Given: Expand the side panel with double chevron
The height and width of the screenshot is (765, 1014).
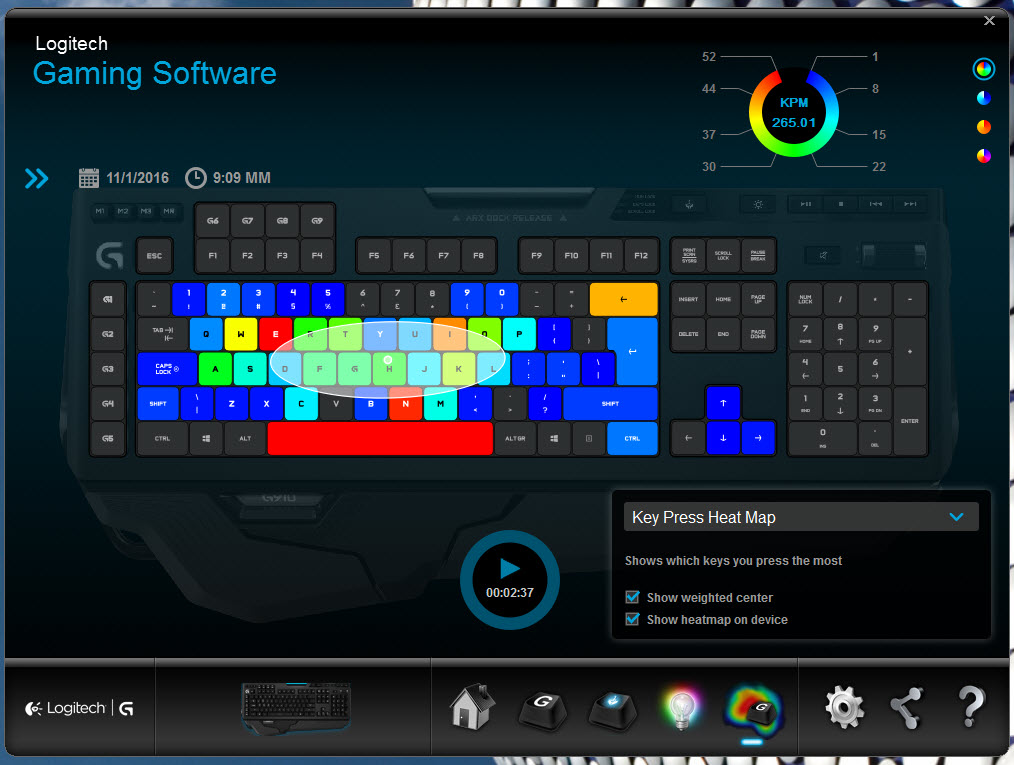Looking at the screenshot, I should point(36,178).
